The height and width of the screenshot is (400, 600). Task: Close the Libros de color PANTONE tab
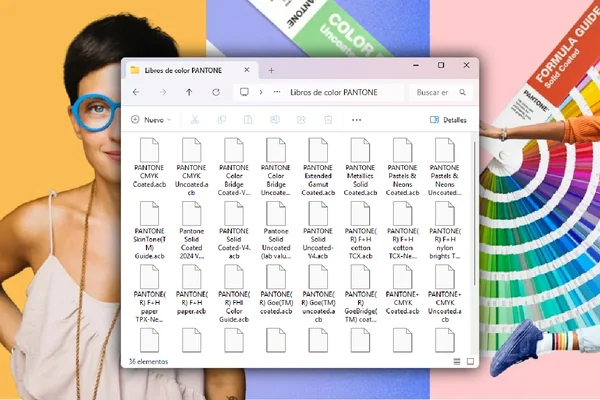[247, 70]
